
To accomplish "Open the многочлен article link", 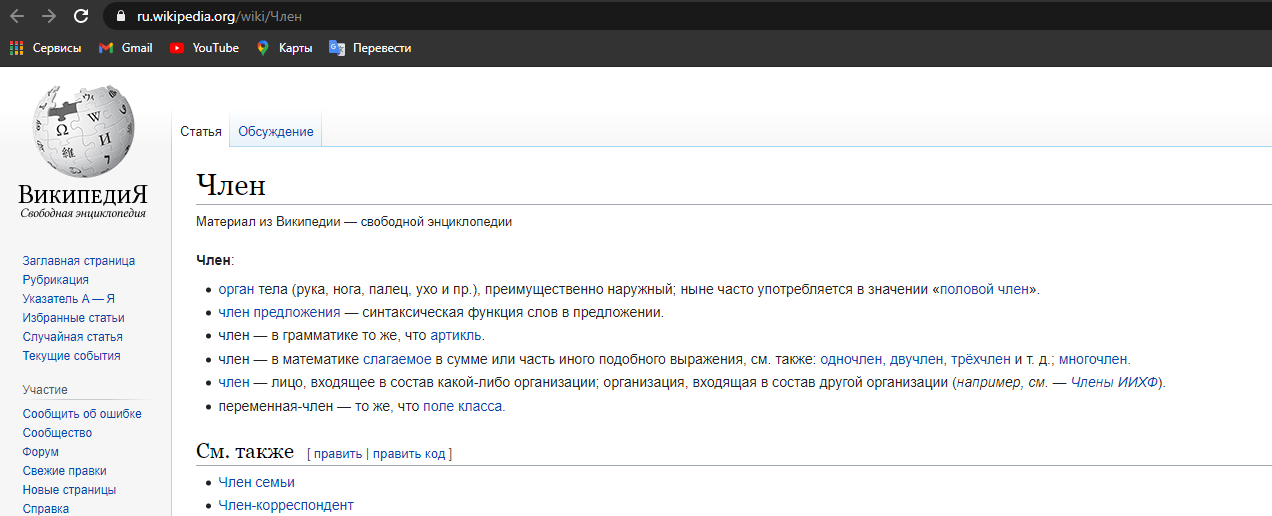I will pyautogui.click(x=1093, y=359).
